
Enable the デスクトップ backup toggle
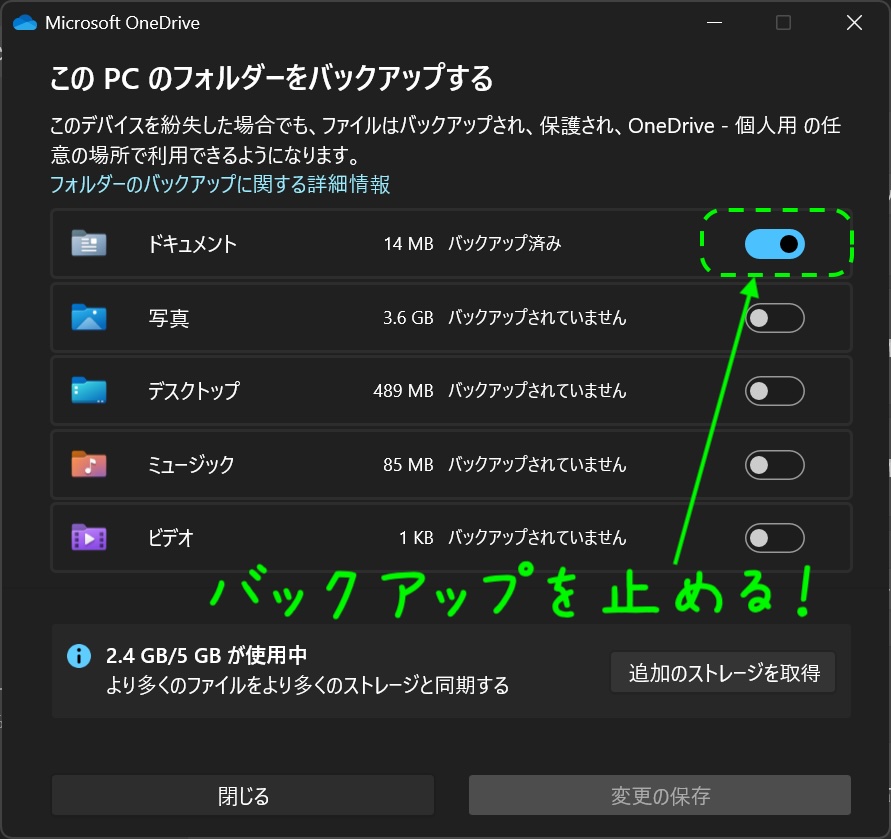click(775, 391)
